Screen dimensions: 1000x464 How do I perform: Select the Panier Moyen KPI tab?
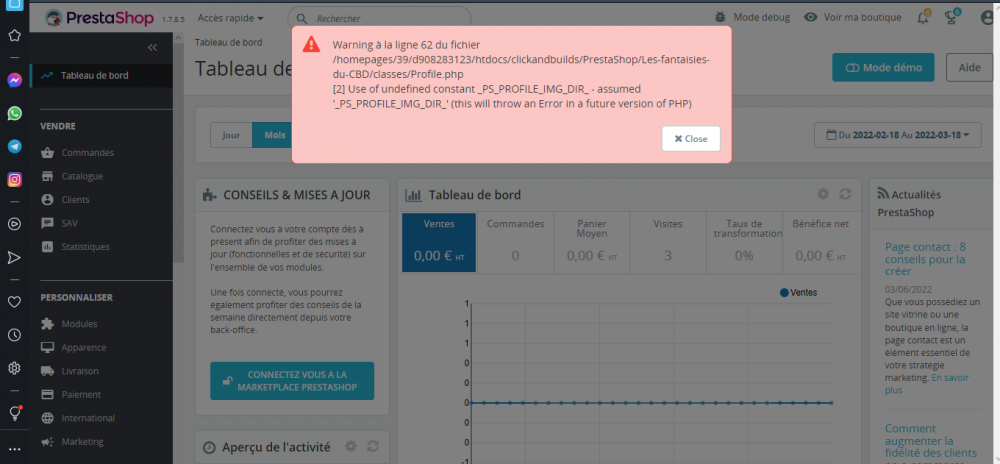click(592, 242)
